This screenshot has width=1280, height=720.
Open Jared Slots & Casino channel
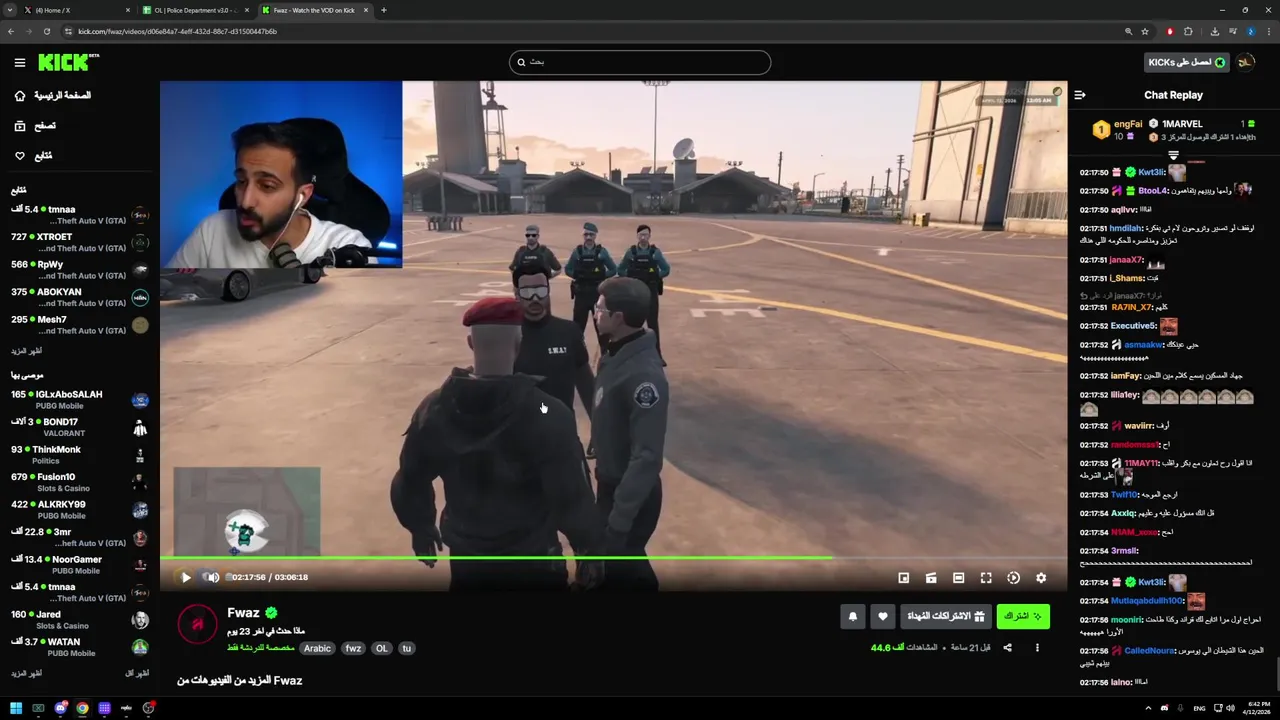pos(80,620)
